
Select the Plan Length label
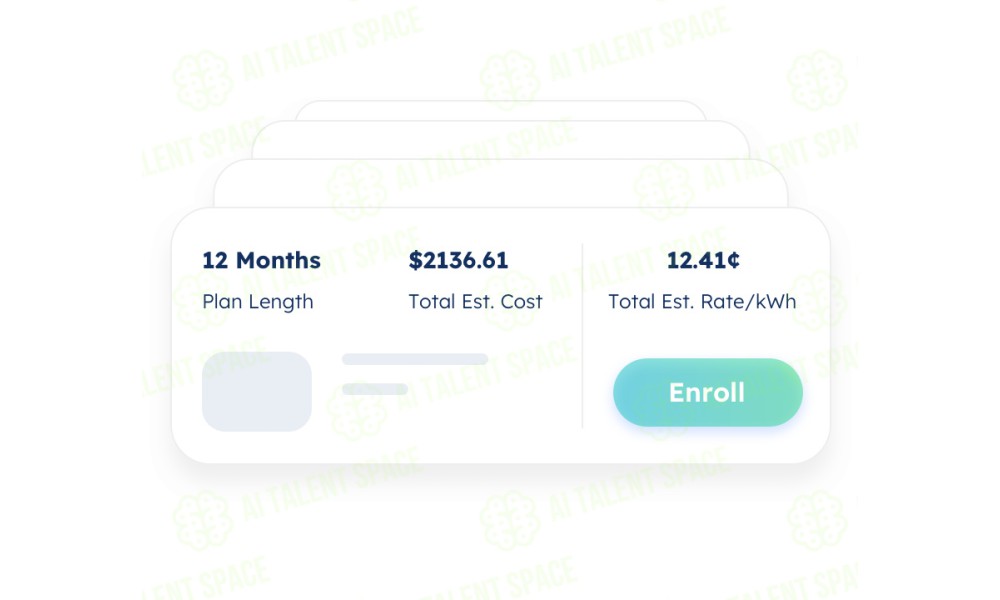click(258, 302)
